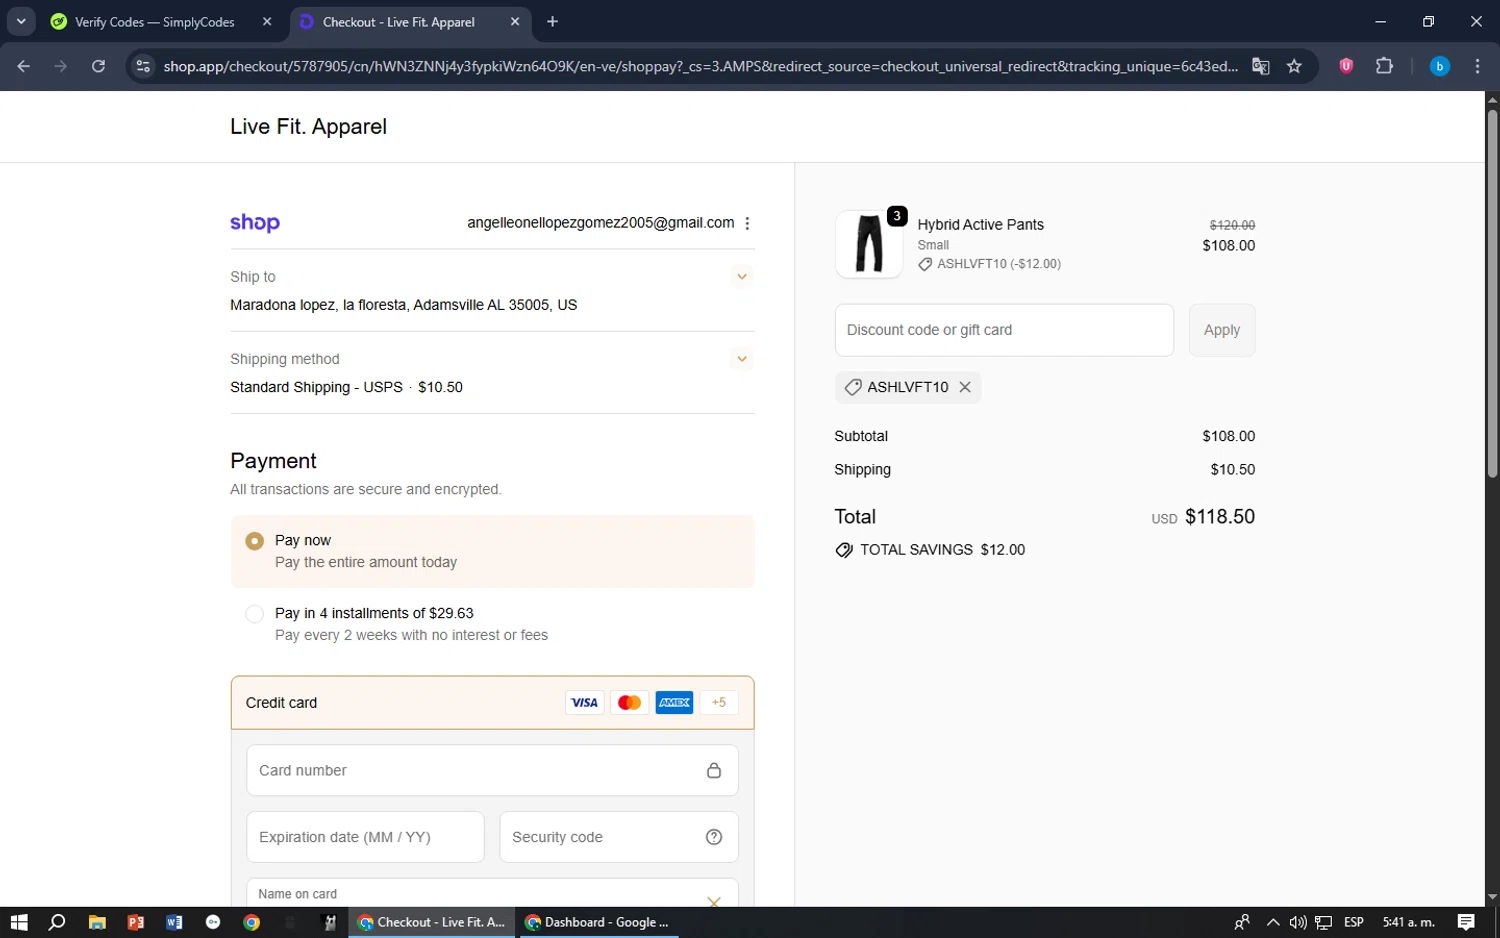Screen dimensions: 1500x938
Task: Click the security code help icon
Action: click(714, 837)
